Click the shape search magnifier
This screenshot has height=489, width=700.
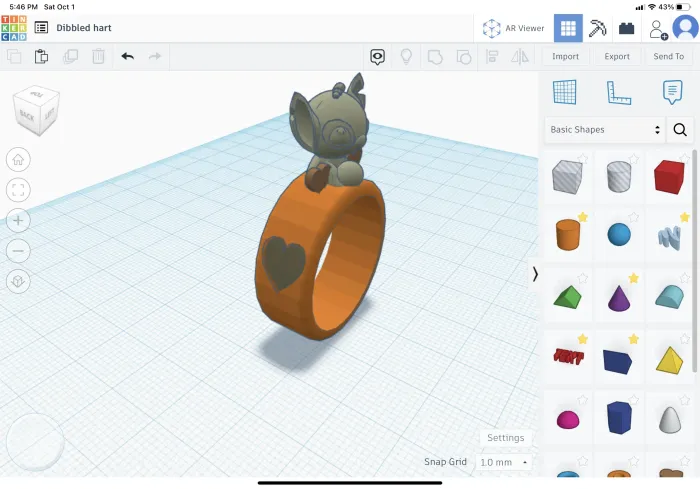coord(680,130)
